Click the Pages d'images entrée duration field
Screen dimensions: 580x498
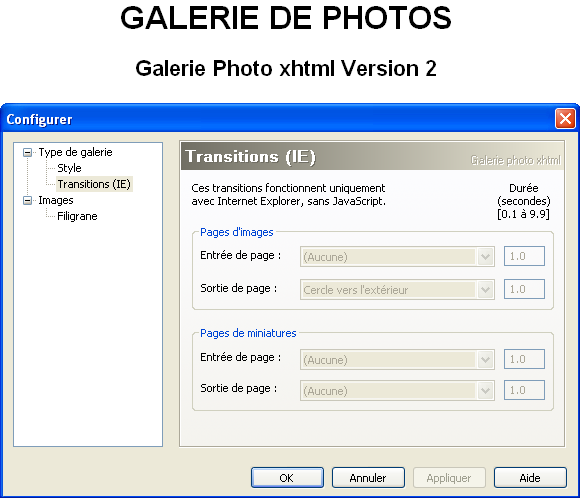click(x=524, y=256)
